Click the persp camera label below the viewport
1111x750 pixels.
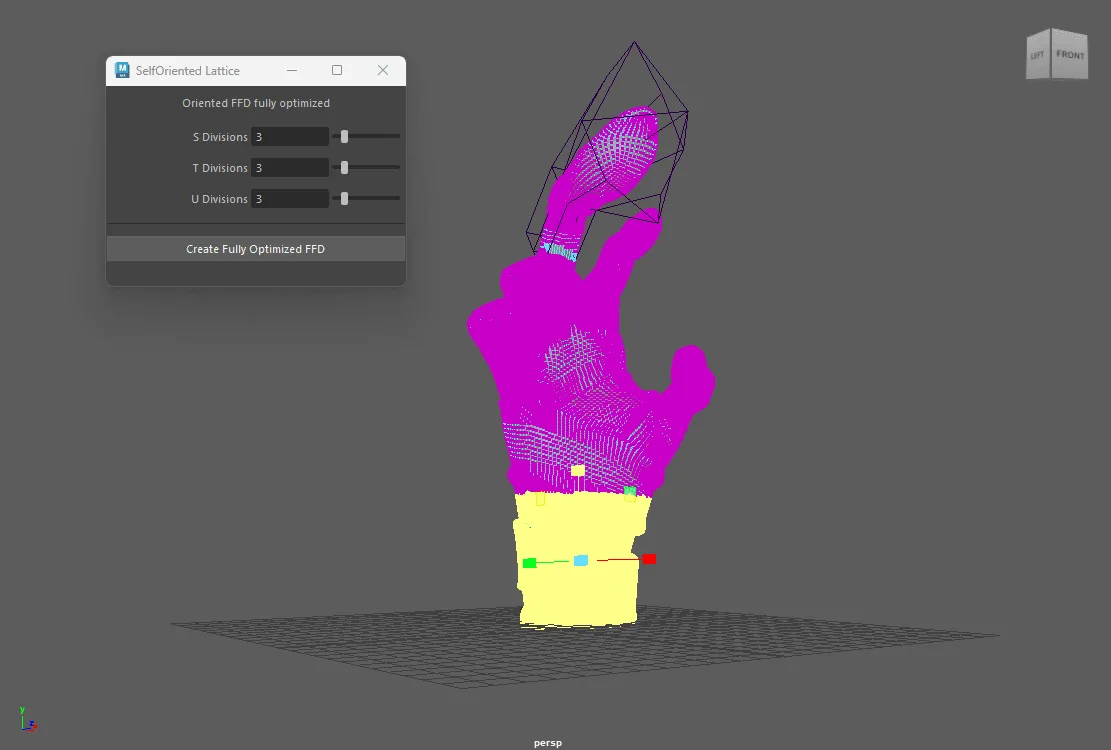click(547, 742)
